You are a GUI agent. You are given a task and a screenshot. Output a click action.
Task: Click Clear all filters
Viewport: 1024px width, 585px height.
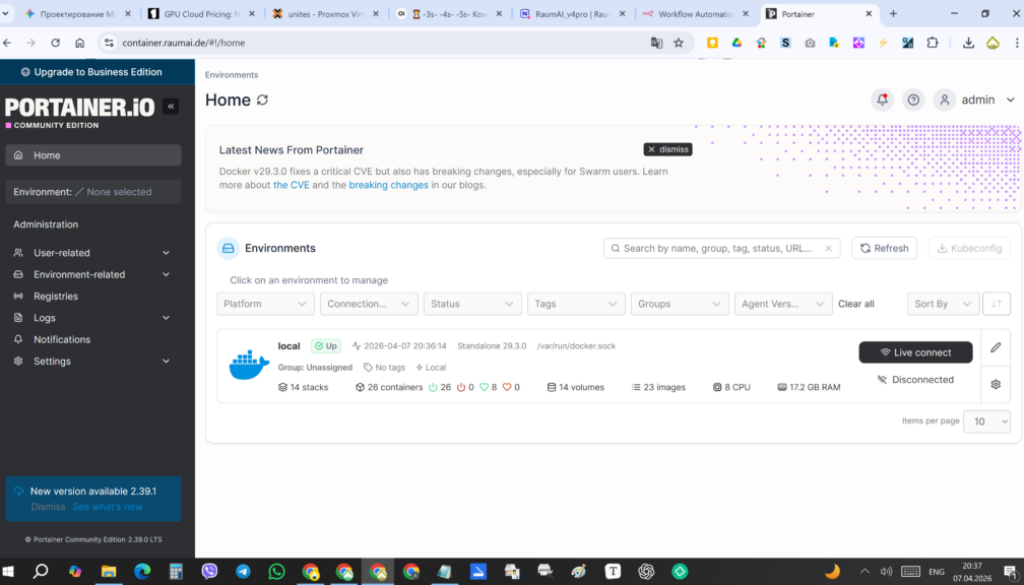tap(856, 304)
